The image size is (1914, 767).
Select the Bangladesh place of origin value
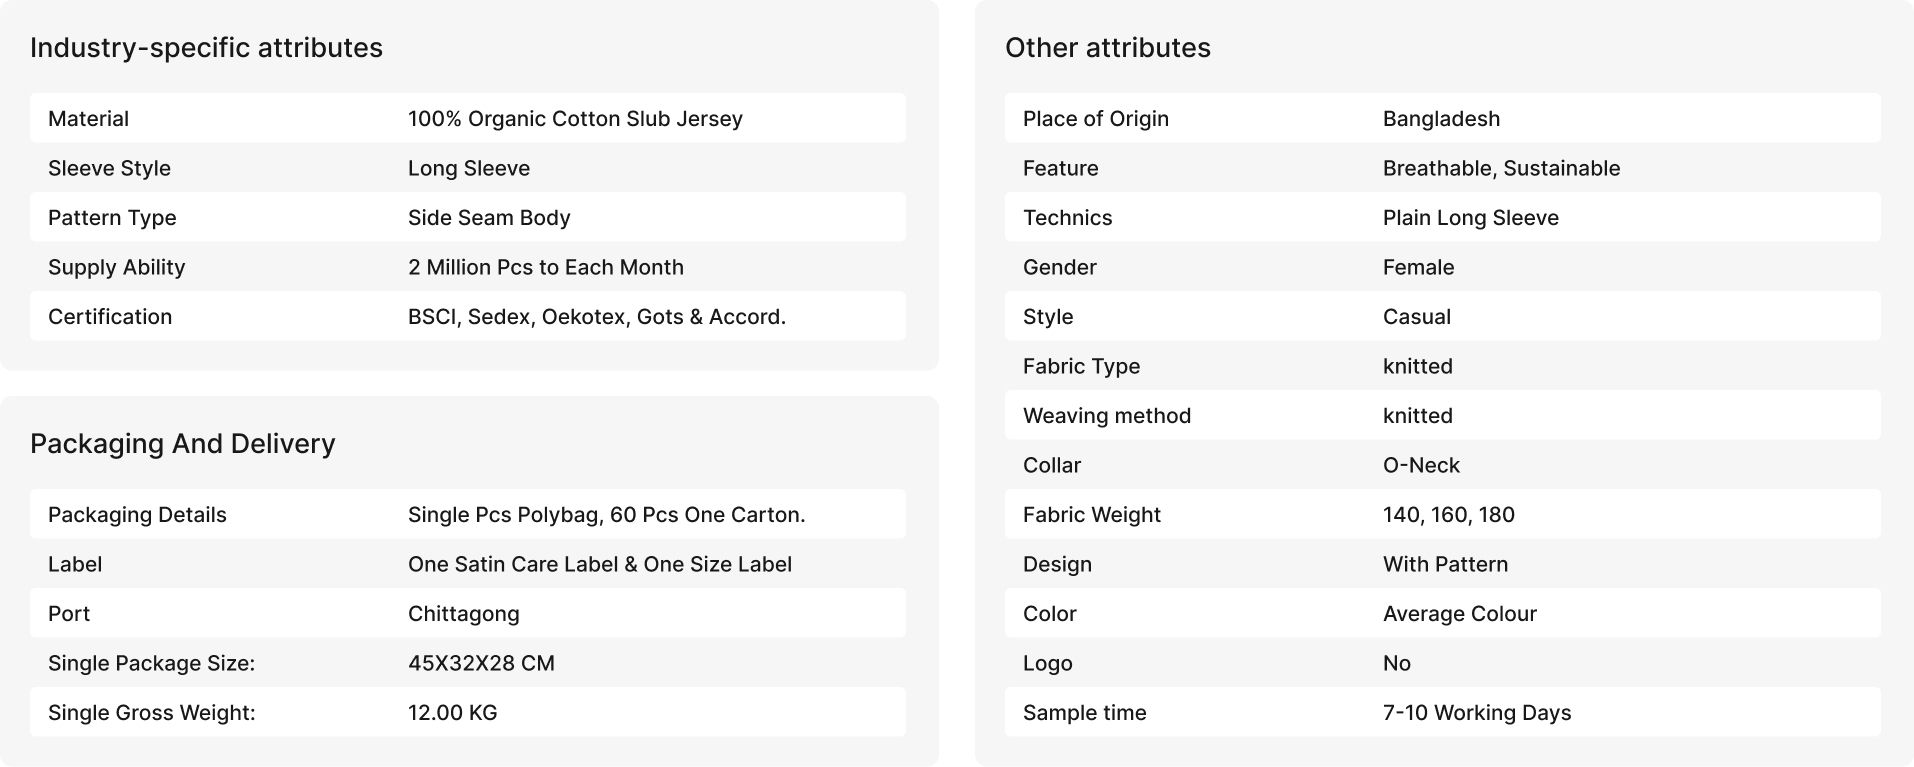1441,119
